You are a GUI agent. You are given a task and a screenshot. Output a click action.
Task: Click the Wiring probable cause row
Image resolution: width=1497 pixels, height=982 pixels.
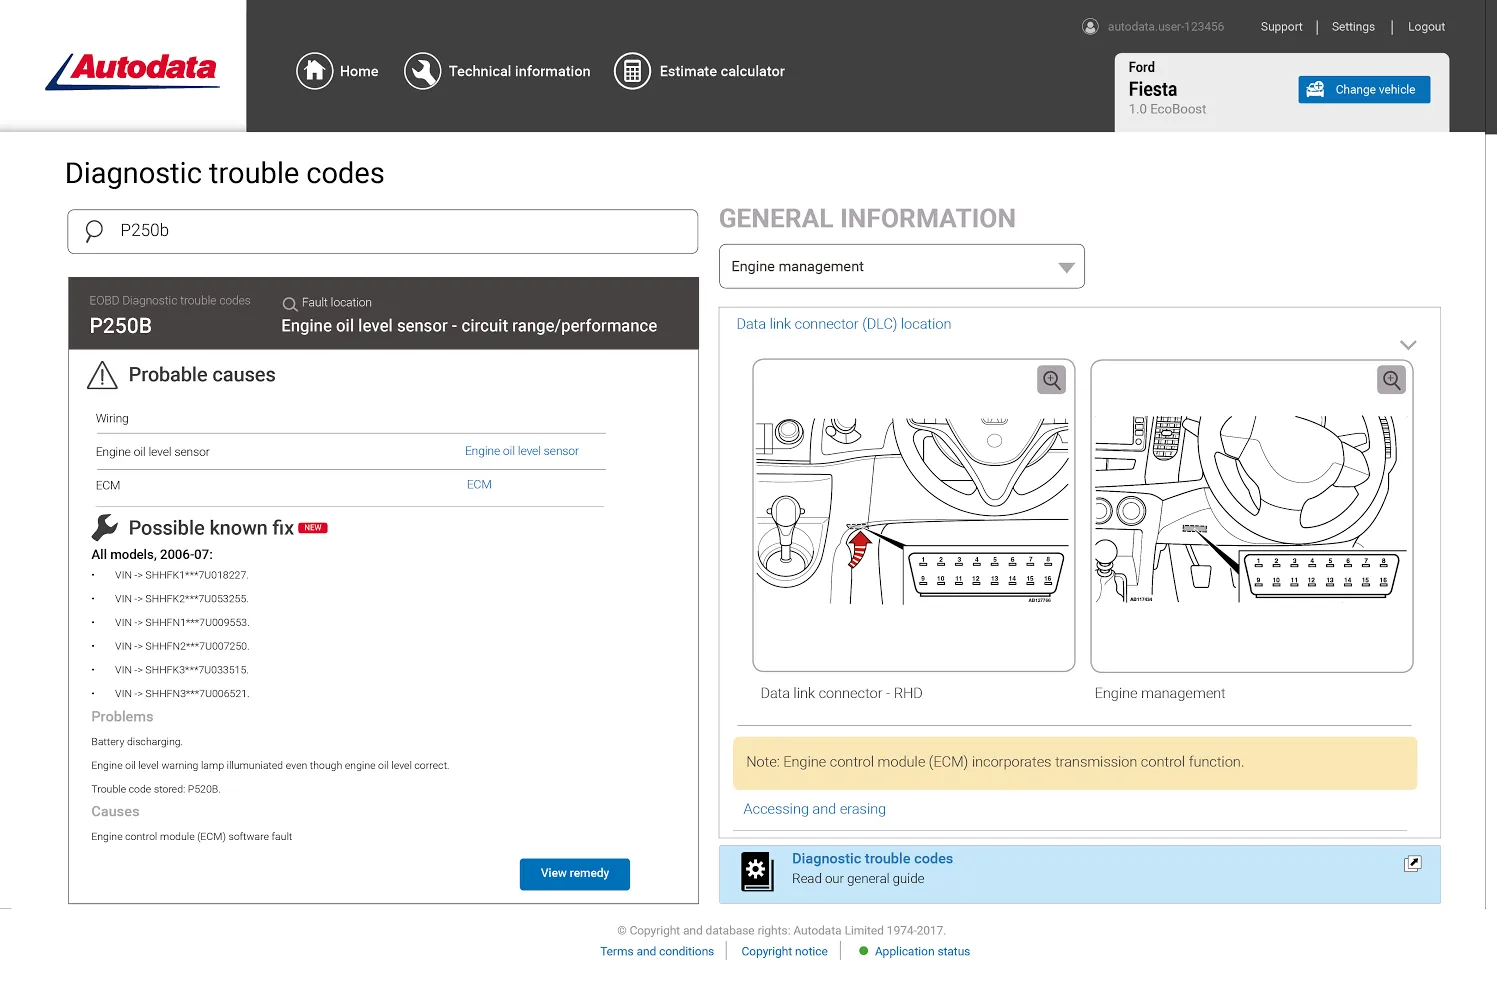[350, 418]
